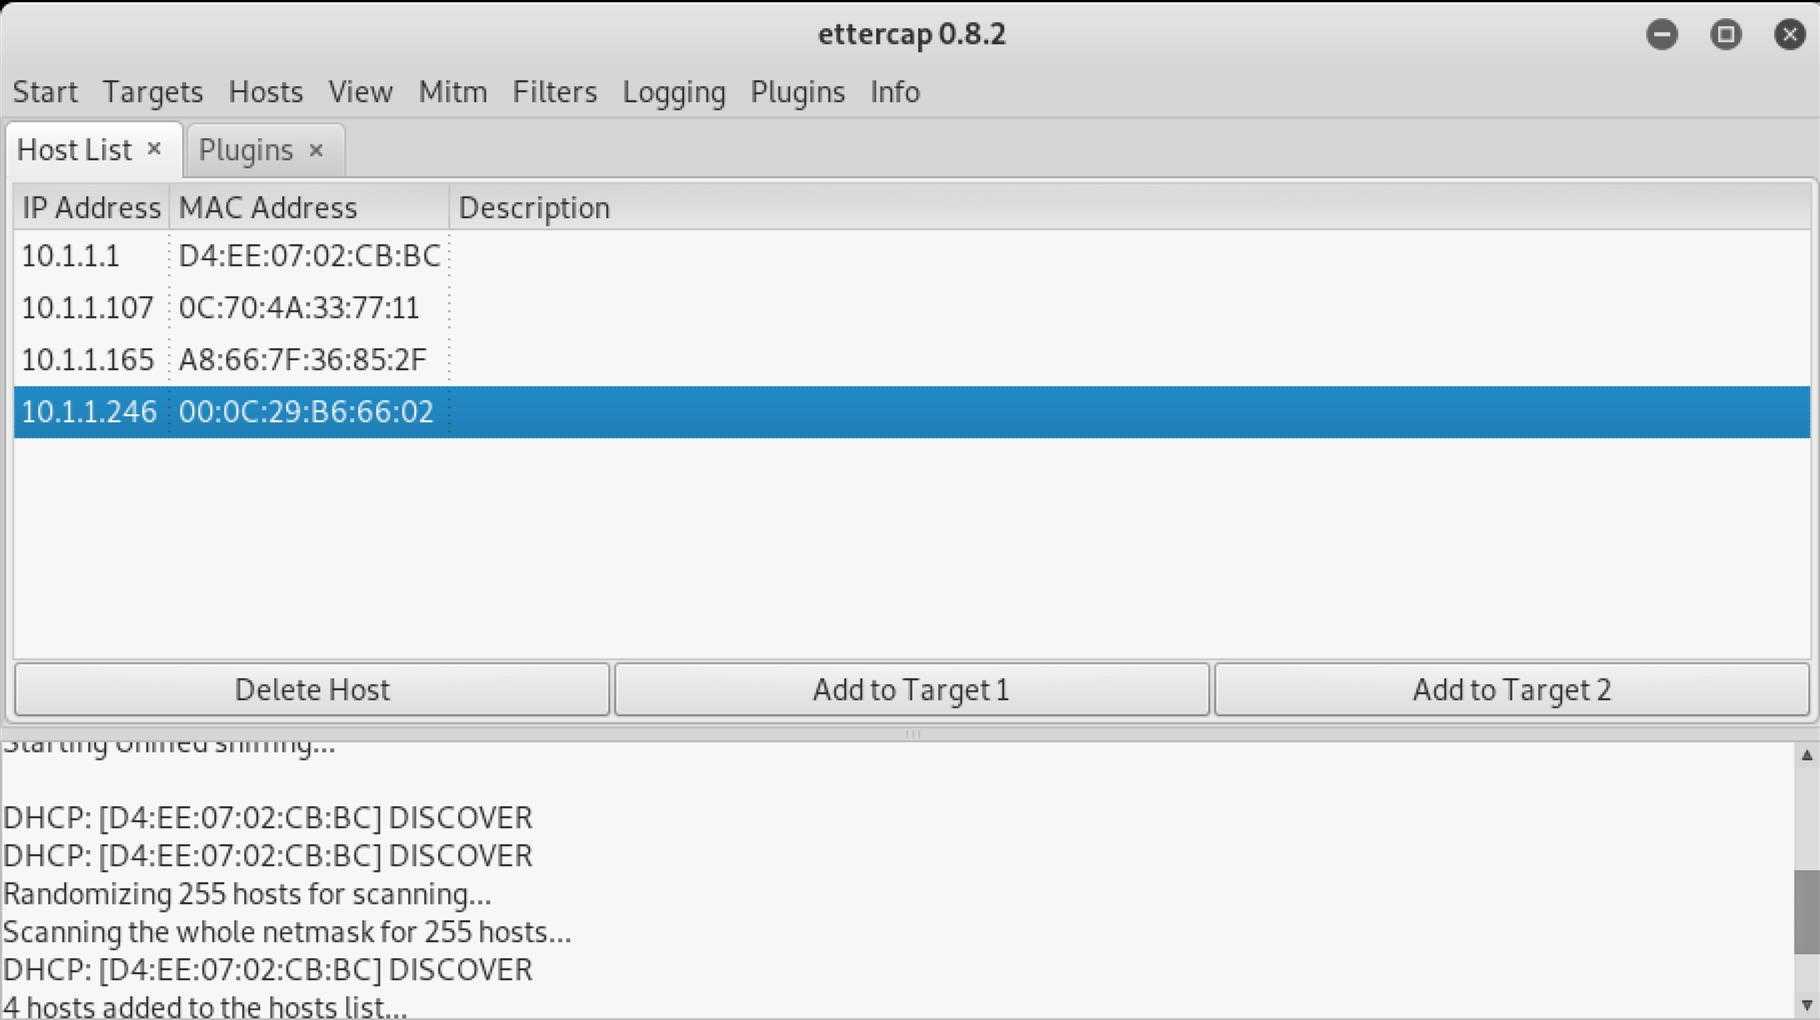Close the ettercap window

point(1790,35)
